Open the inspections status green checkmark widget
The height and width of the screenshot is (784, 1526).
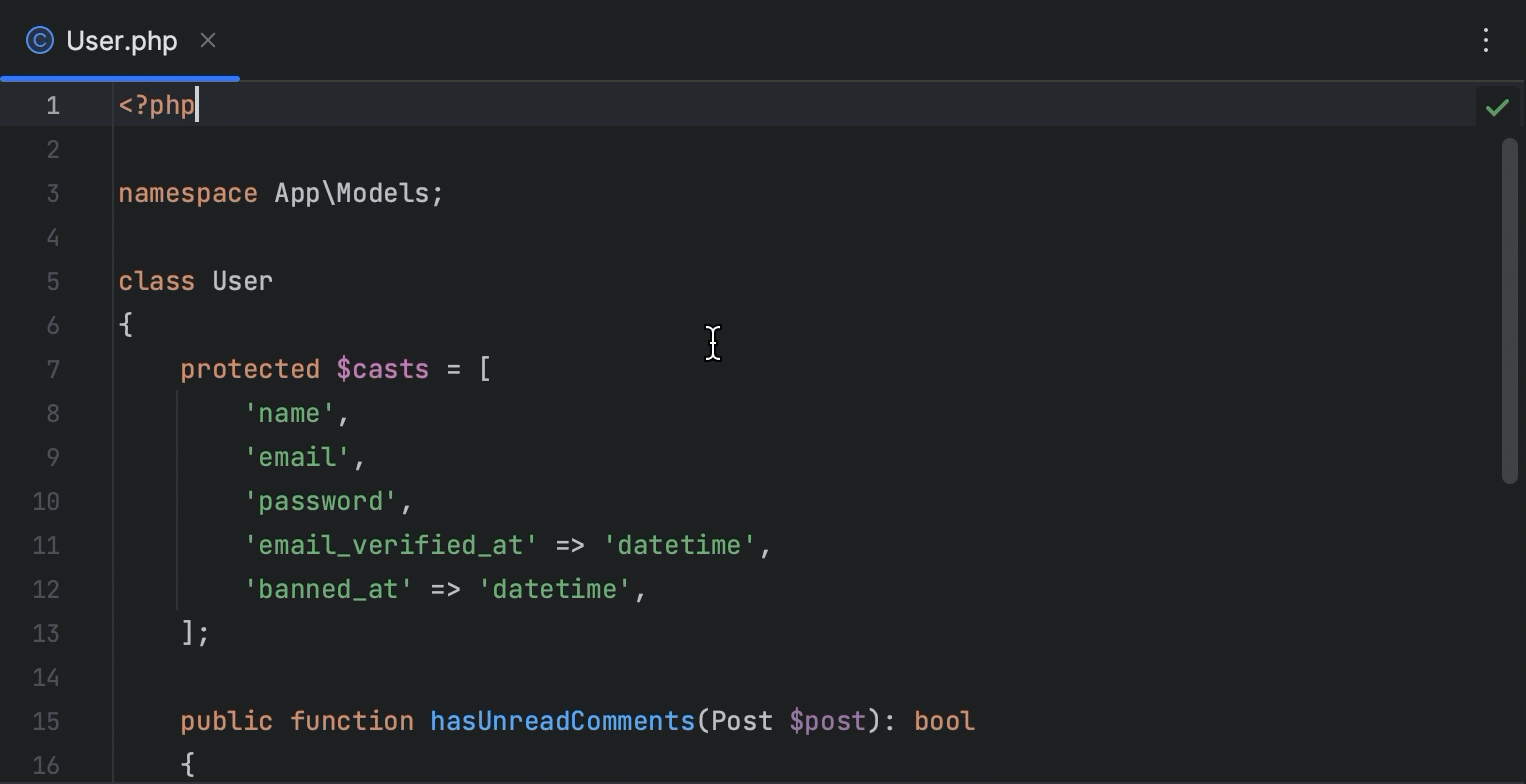tap(1497, 106)
